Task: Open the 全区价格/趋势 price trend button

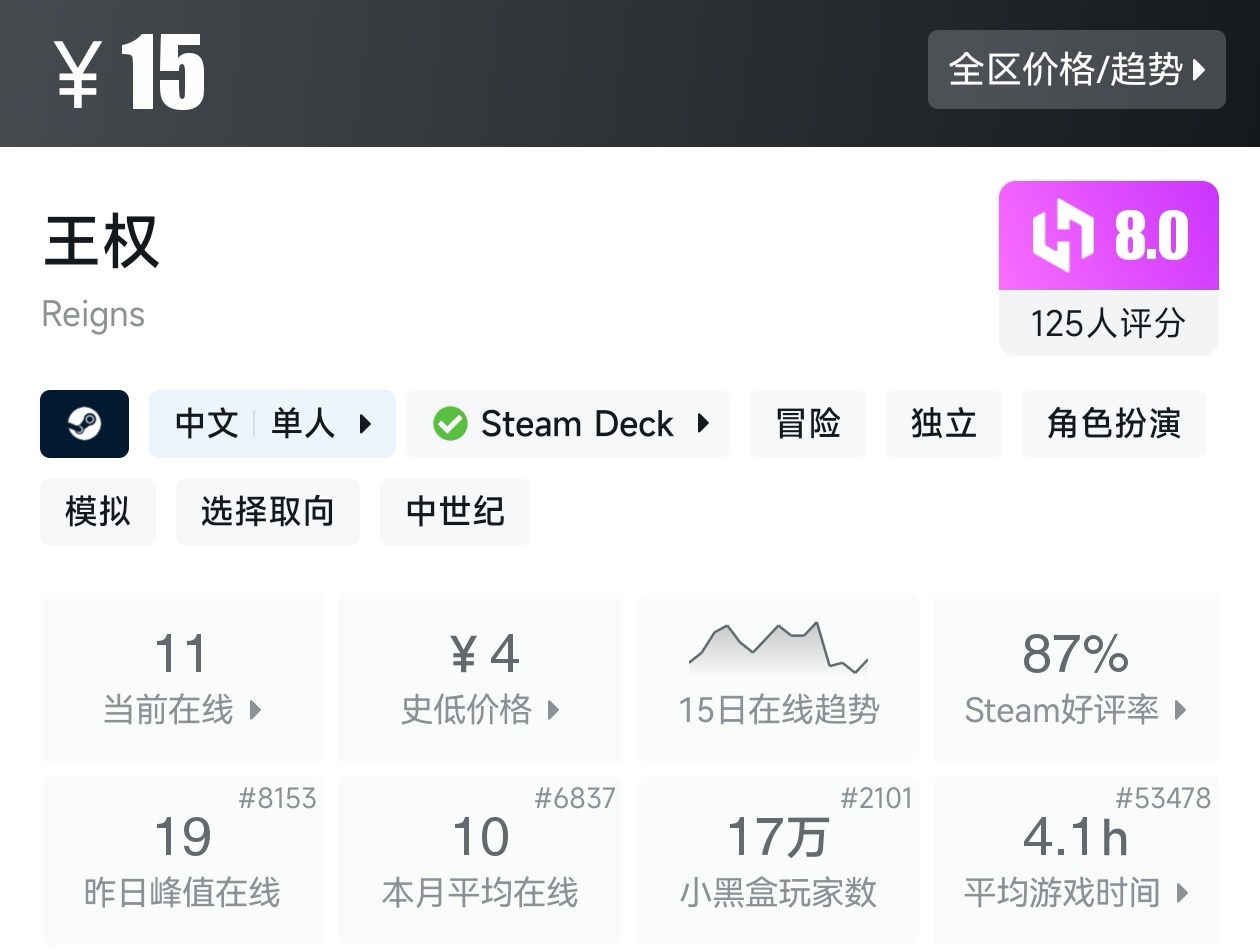Action: click(1076, 69)
